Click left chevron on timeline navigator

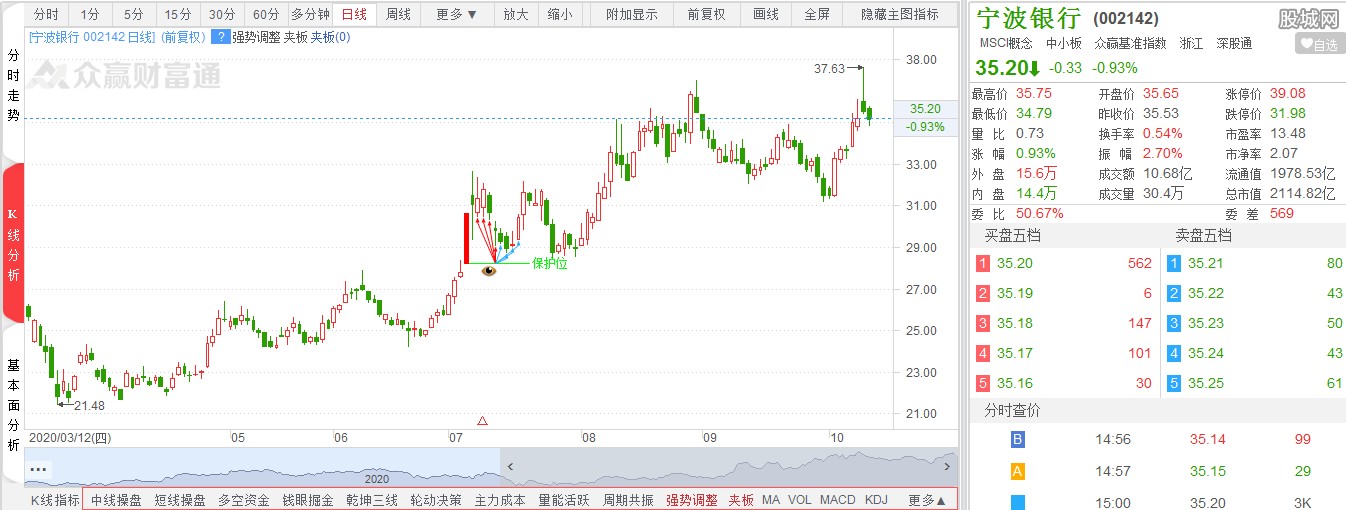pyautogui.click(x=511, y=467)
